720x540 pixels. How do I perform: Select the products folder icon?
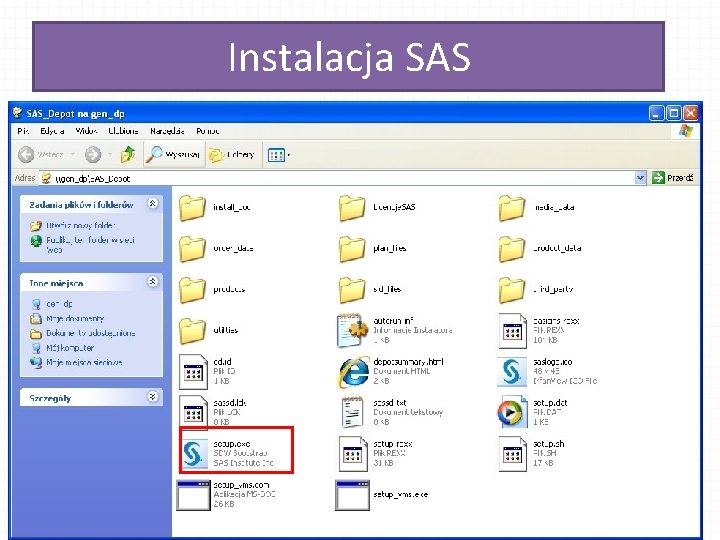[192, 289]
